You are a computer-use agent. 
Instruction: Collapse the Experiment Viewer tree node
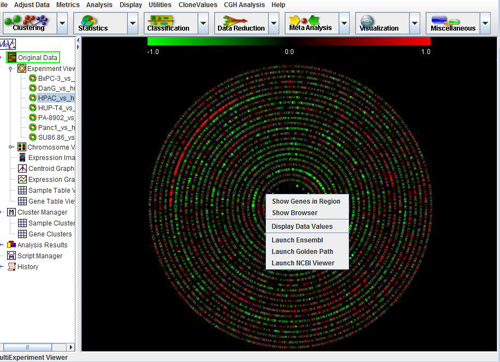click(11, 69)
